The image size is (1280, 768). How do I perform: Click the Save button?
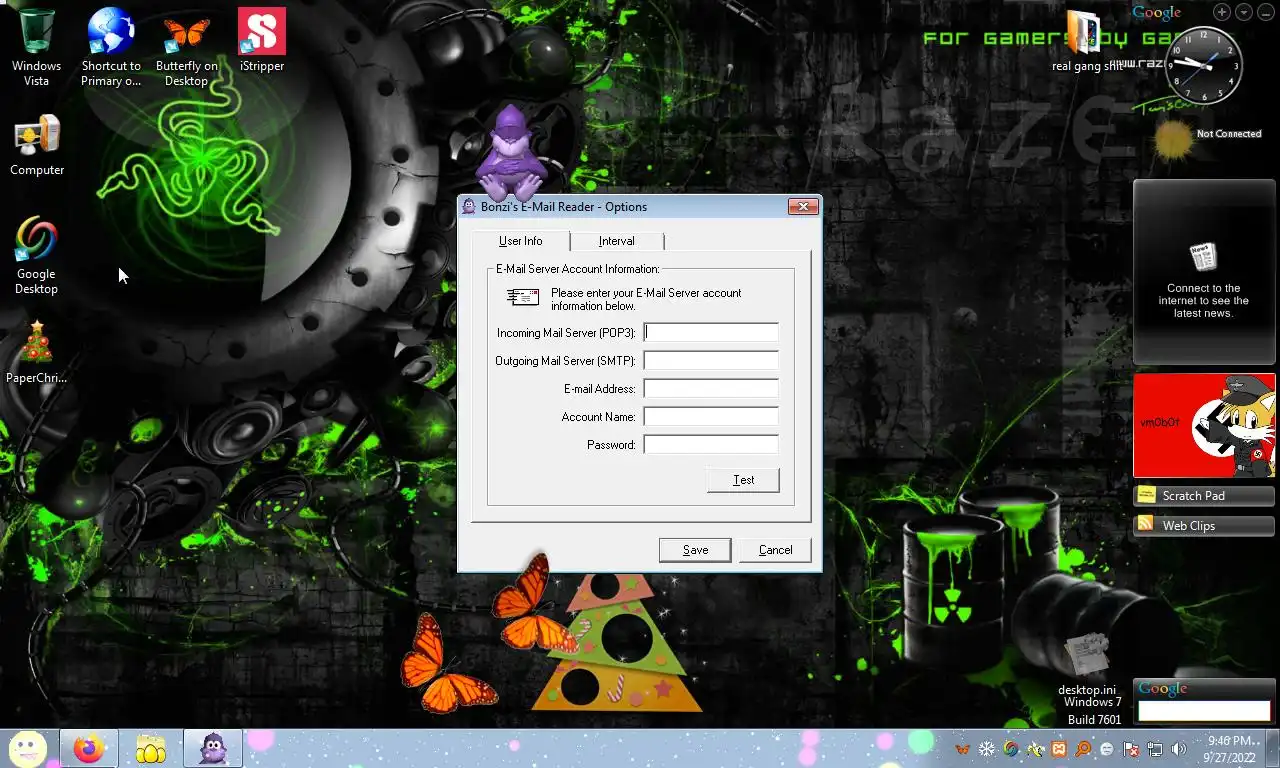click(x=695, y=550)
